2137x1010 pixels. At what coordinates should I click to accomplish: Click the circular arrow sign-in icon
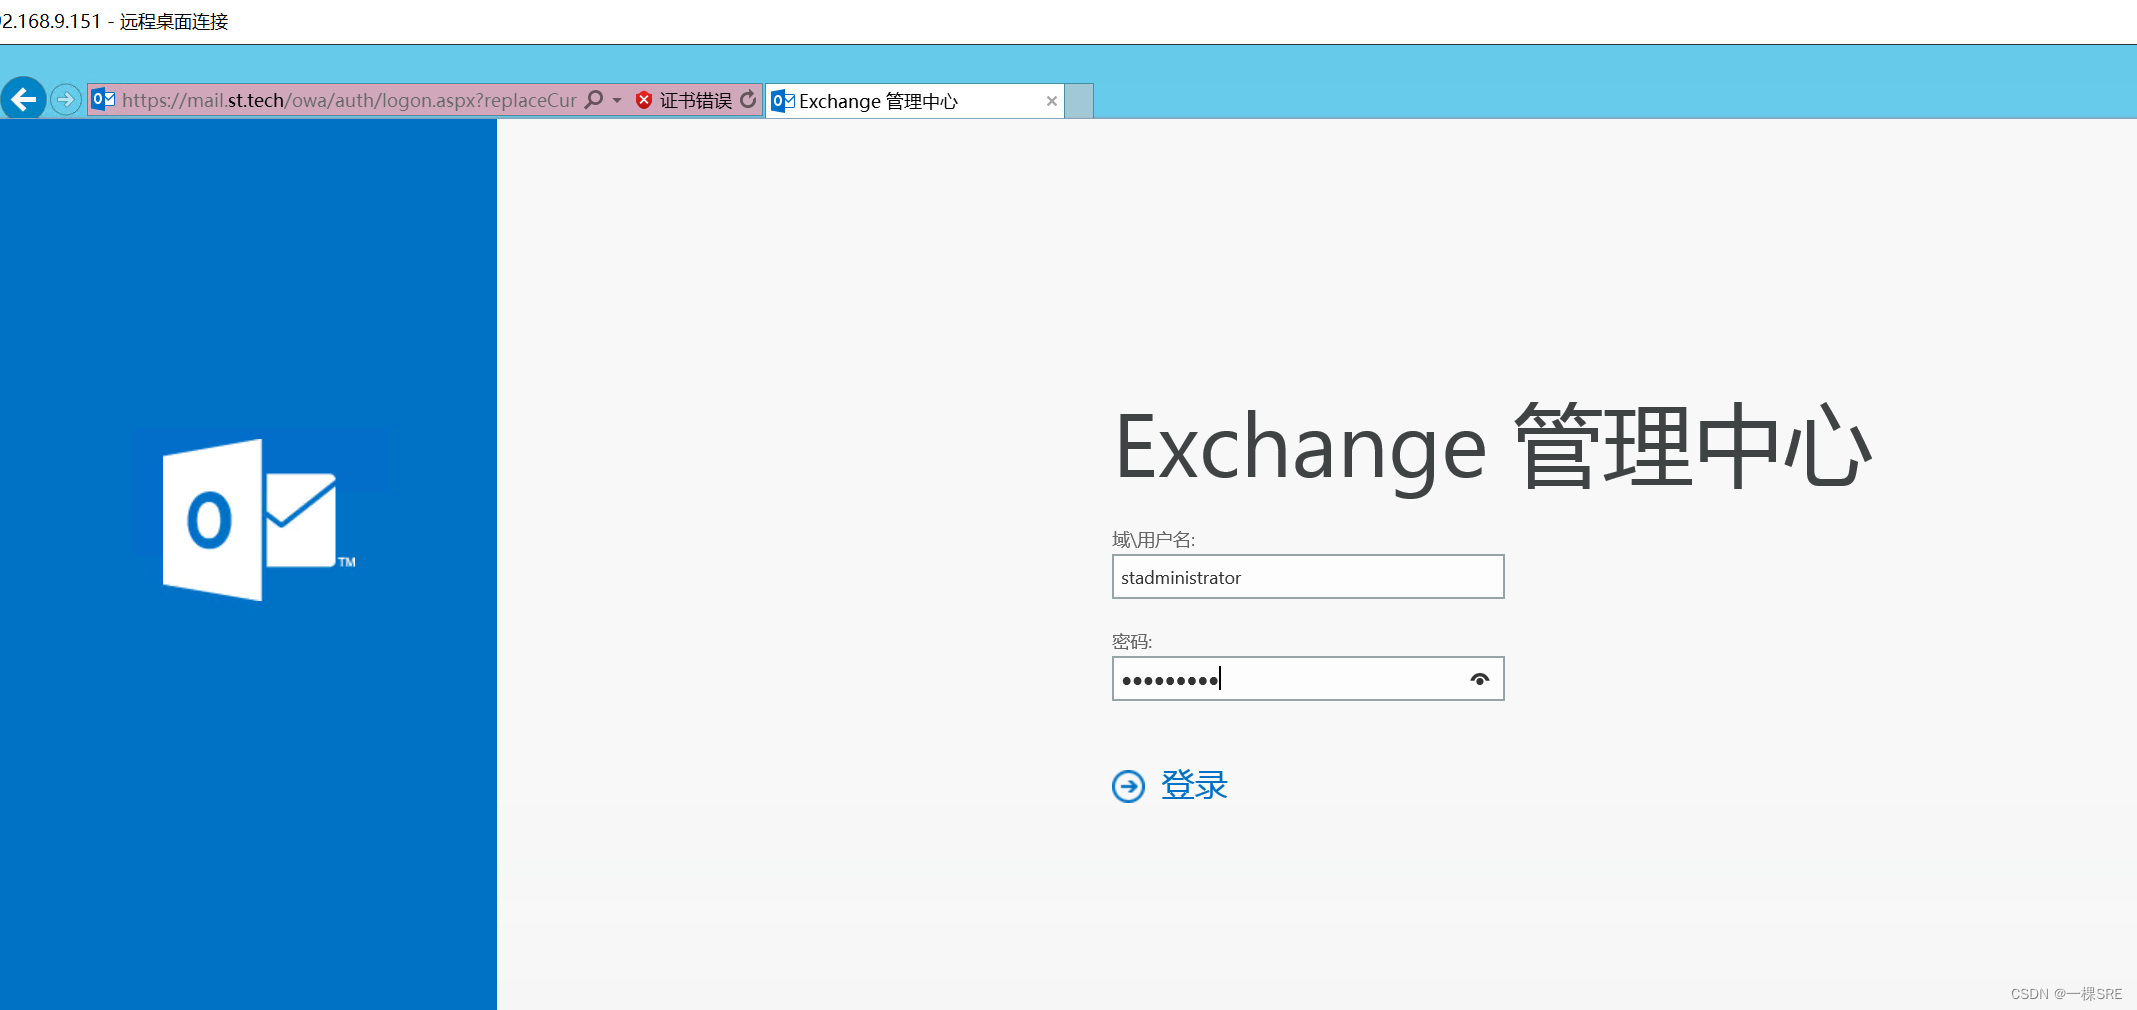pos(1128,786)
